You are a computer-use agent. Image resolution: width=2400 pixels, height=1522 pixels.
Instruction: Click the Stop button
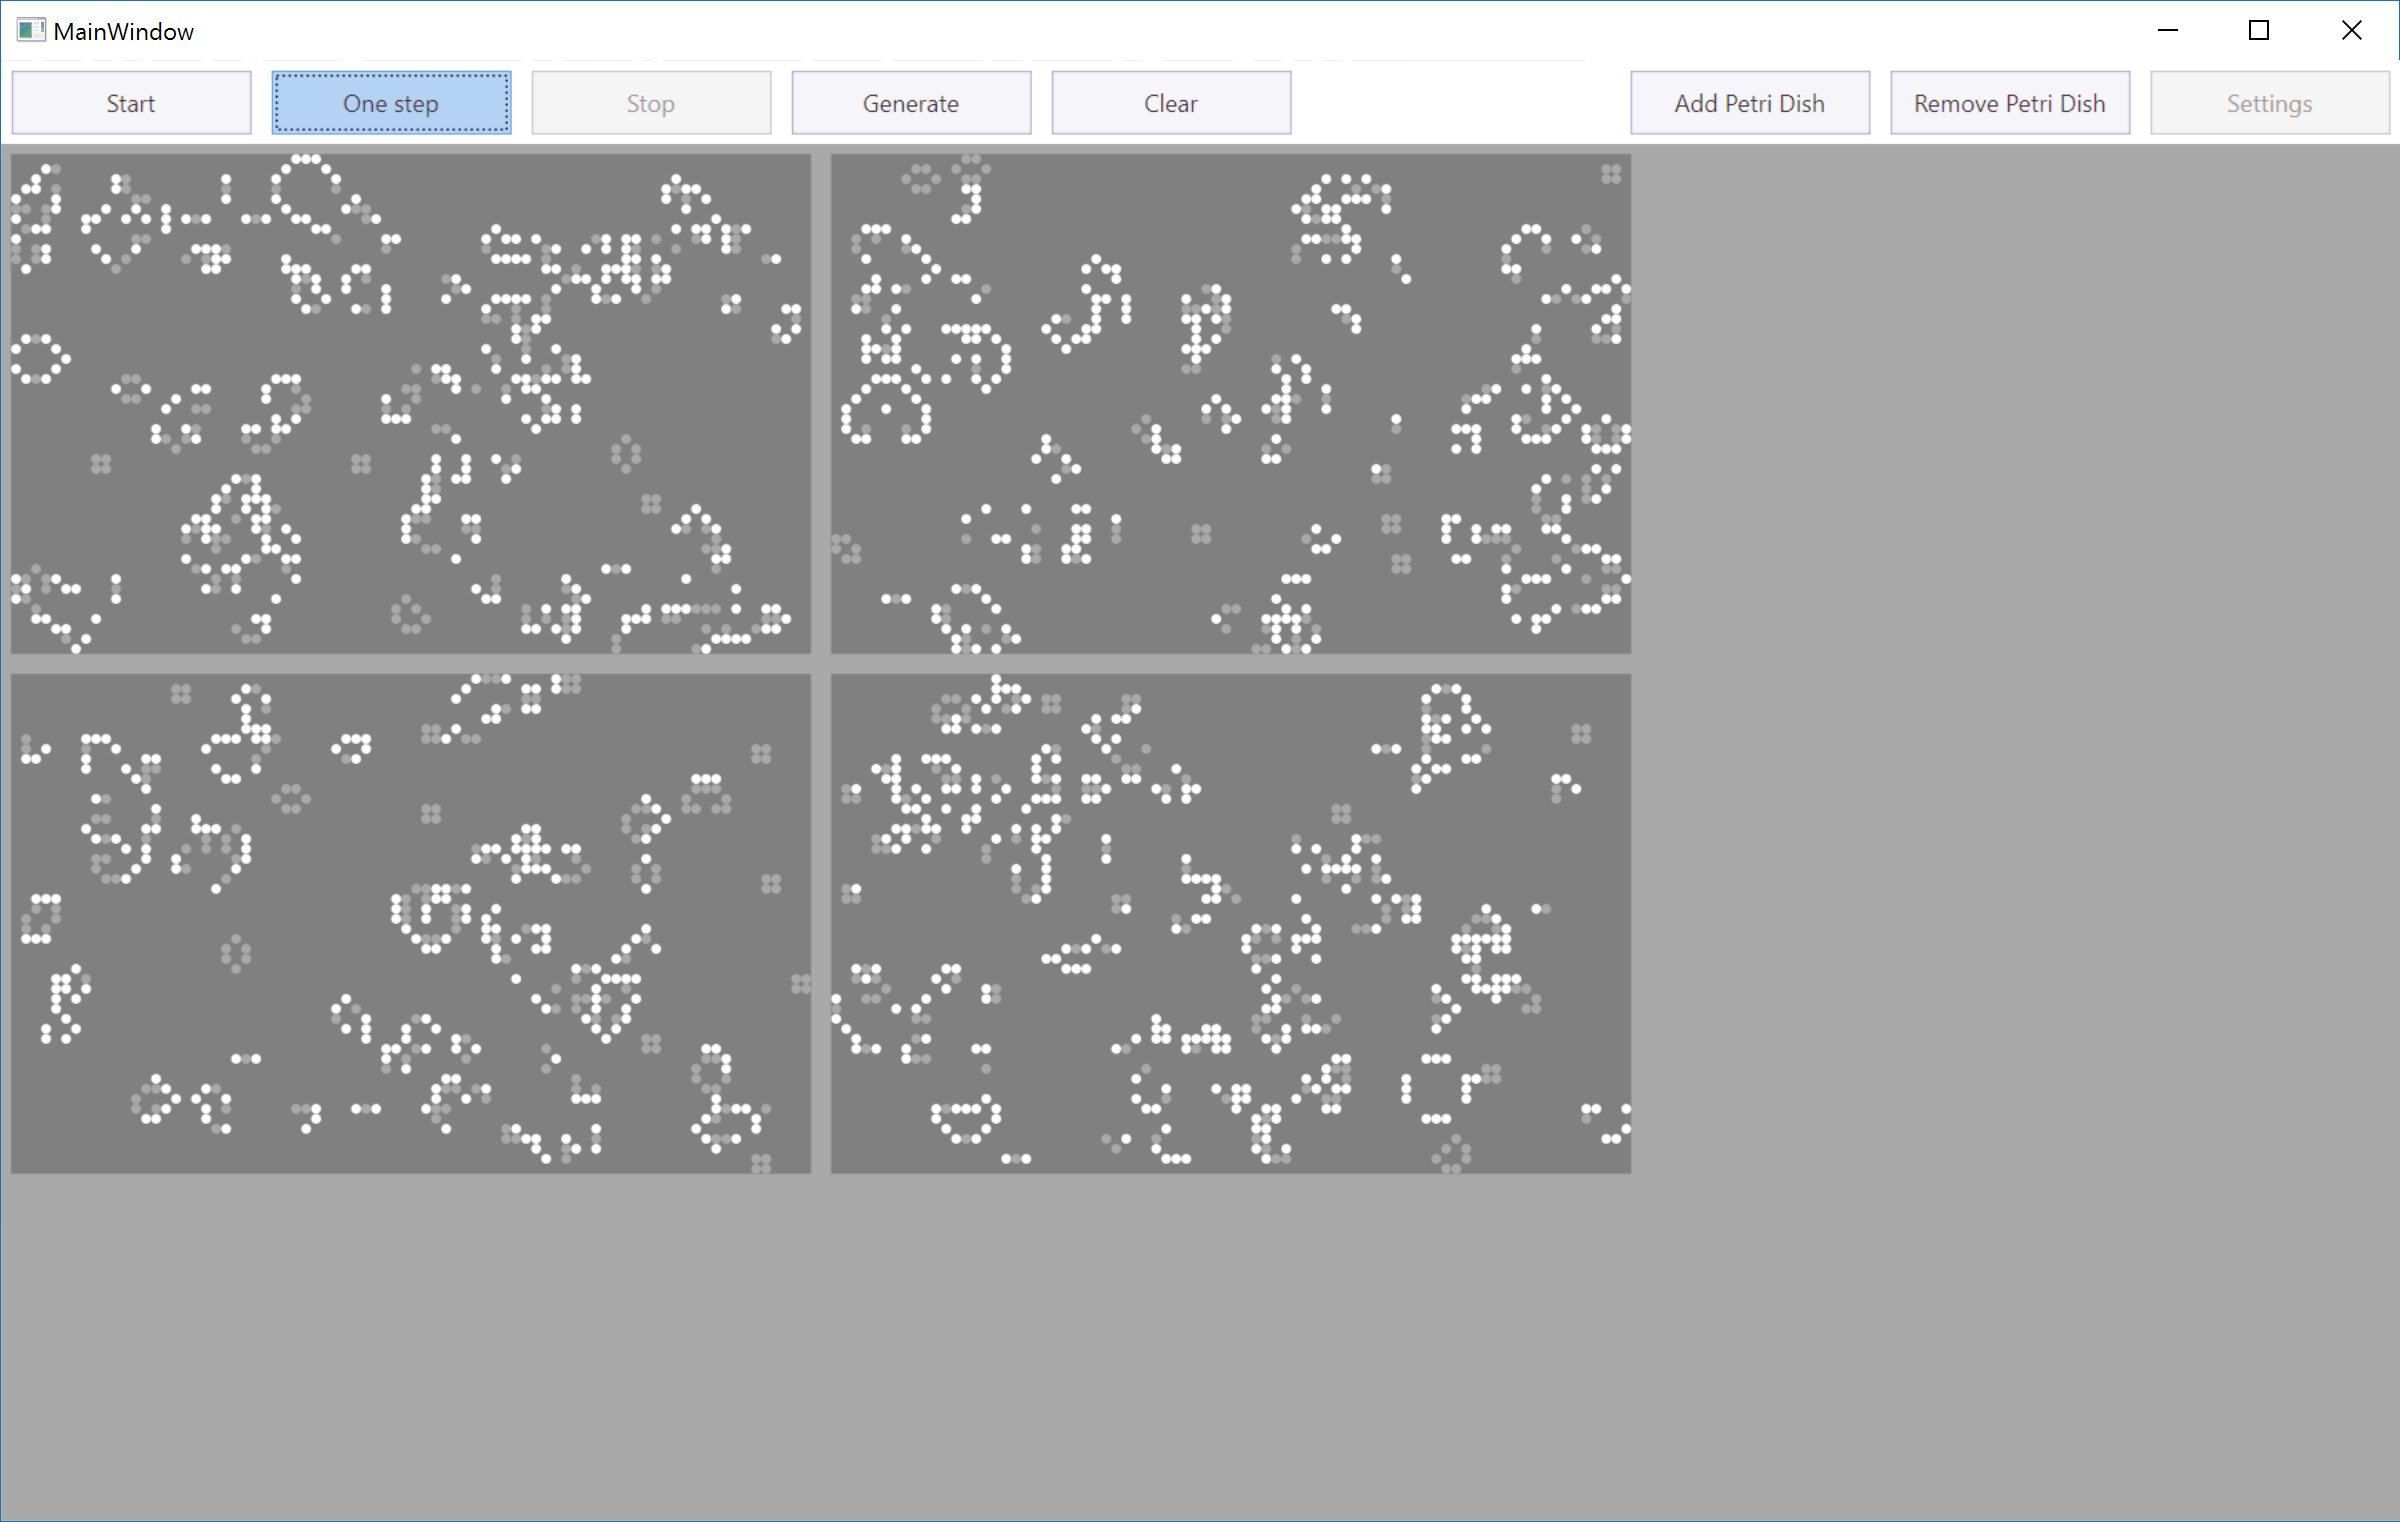651,103
